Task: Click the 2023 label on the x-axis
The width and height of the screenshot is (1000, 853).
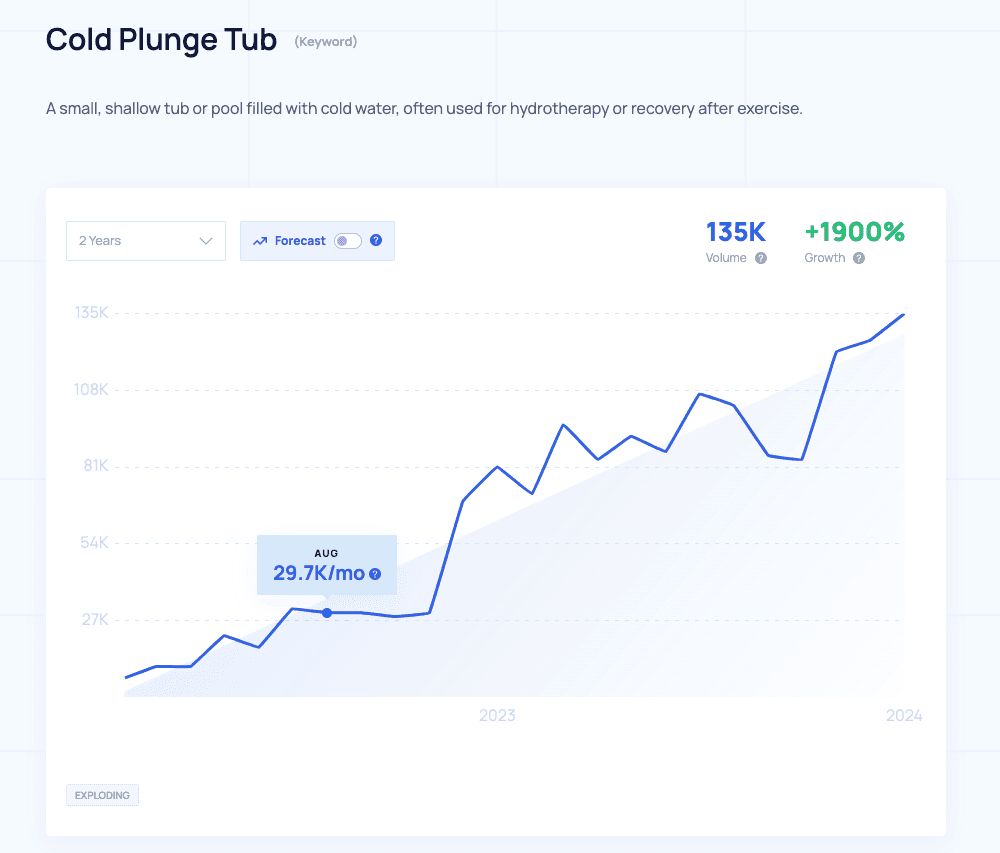Action: pos(497,715)
